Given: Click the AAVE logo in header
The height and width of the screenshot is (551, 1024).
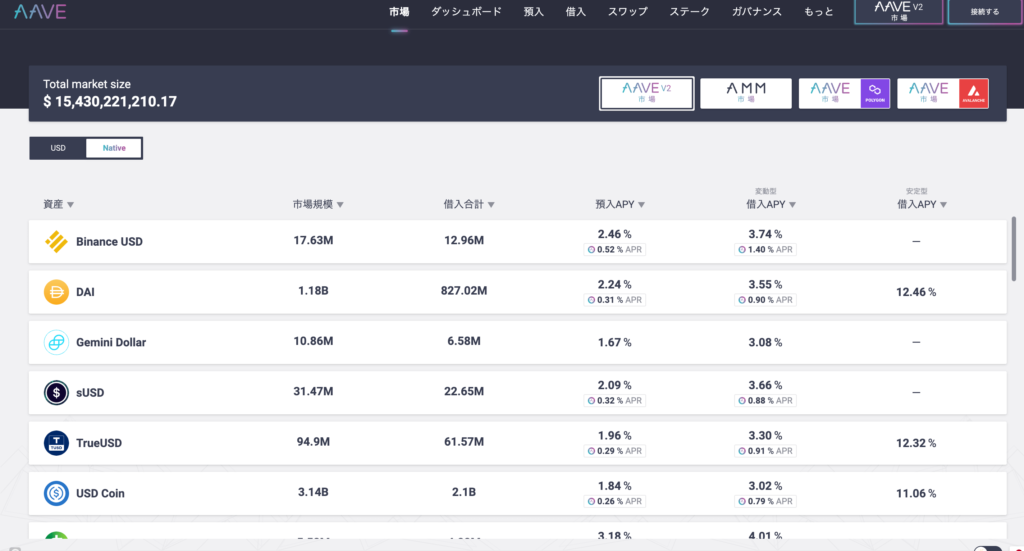Looking at the screenshot, I should [40, 12].
